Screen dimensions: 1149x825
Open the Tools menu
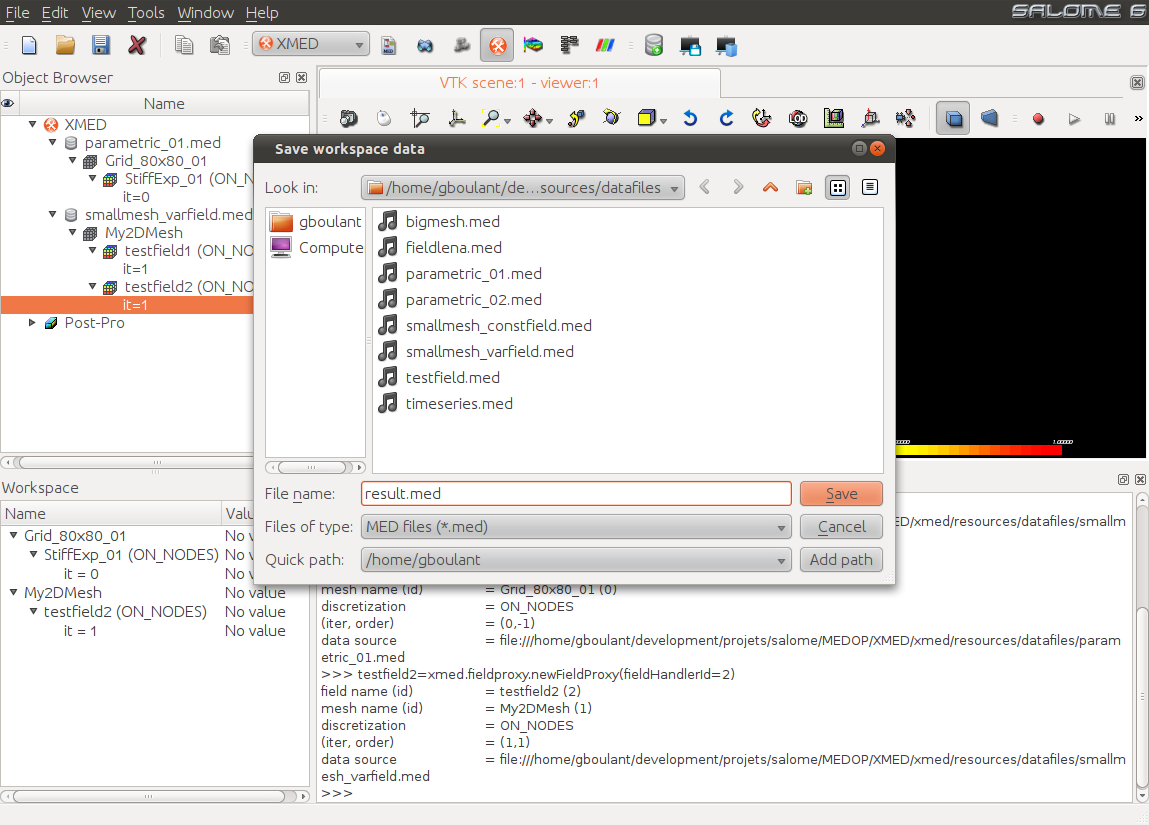[x=146, y=12]
